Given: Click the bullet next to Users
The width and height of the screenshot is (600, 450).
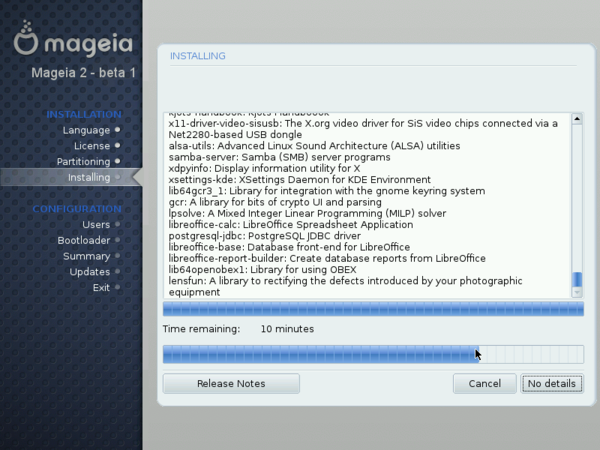Looking at the screenshot, I should 117,224.
